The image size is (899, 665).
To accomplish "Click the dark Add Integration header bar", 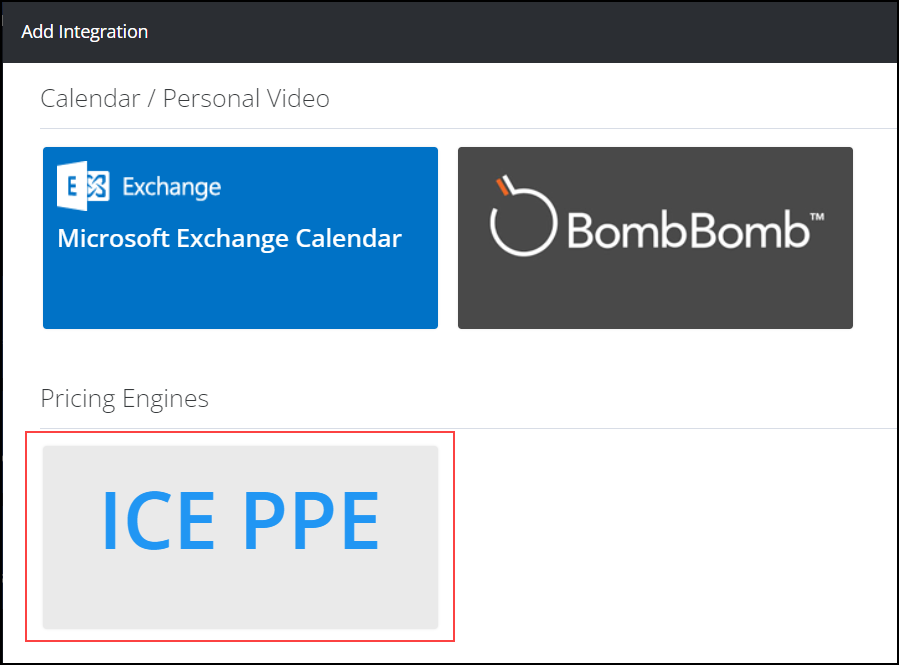I will pos(450,32).
